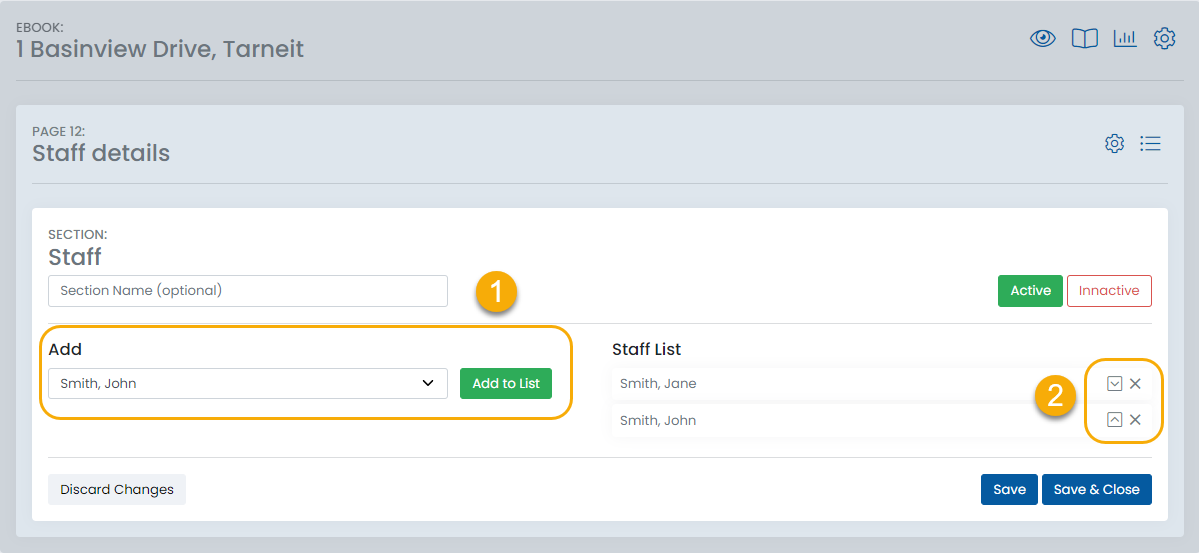Click the Discard Changes button
Screen dimensions: 1199x553
(117, 490)
